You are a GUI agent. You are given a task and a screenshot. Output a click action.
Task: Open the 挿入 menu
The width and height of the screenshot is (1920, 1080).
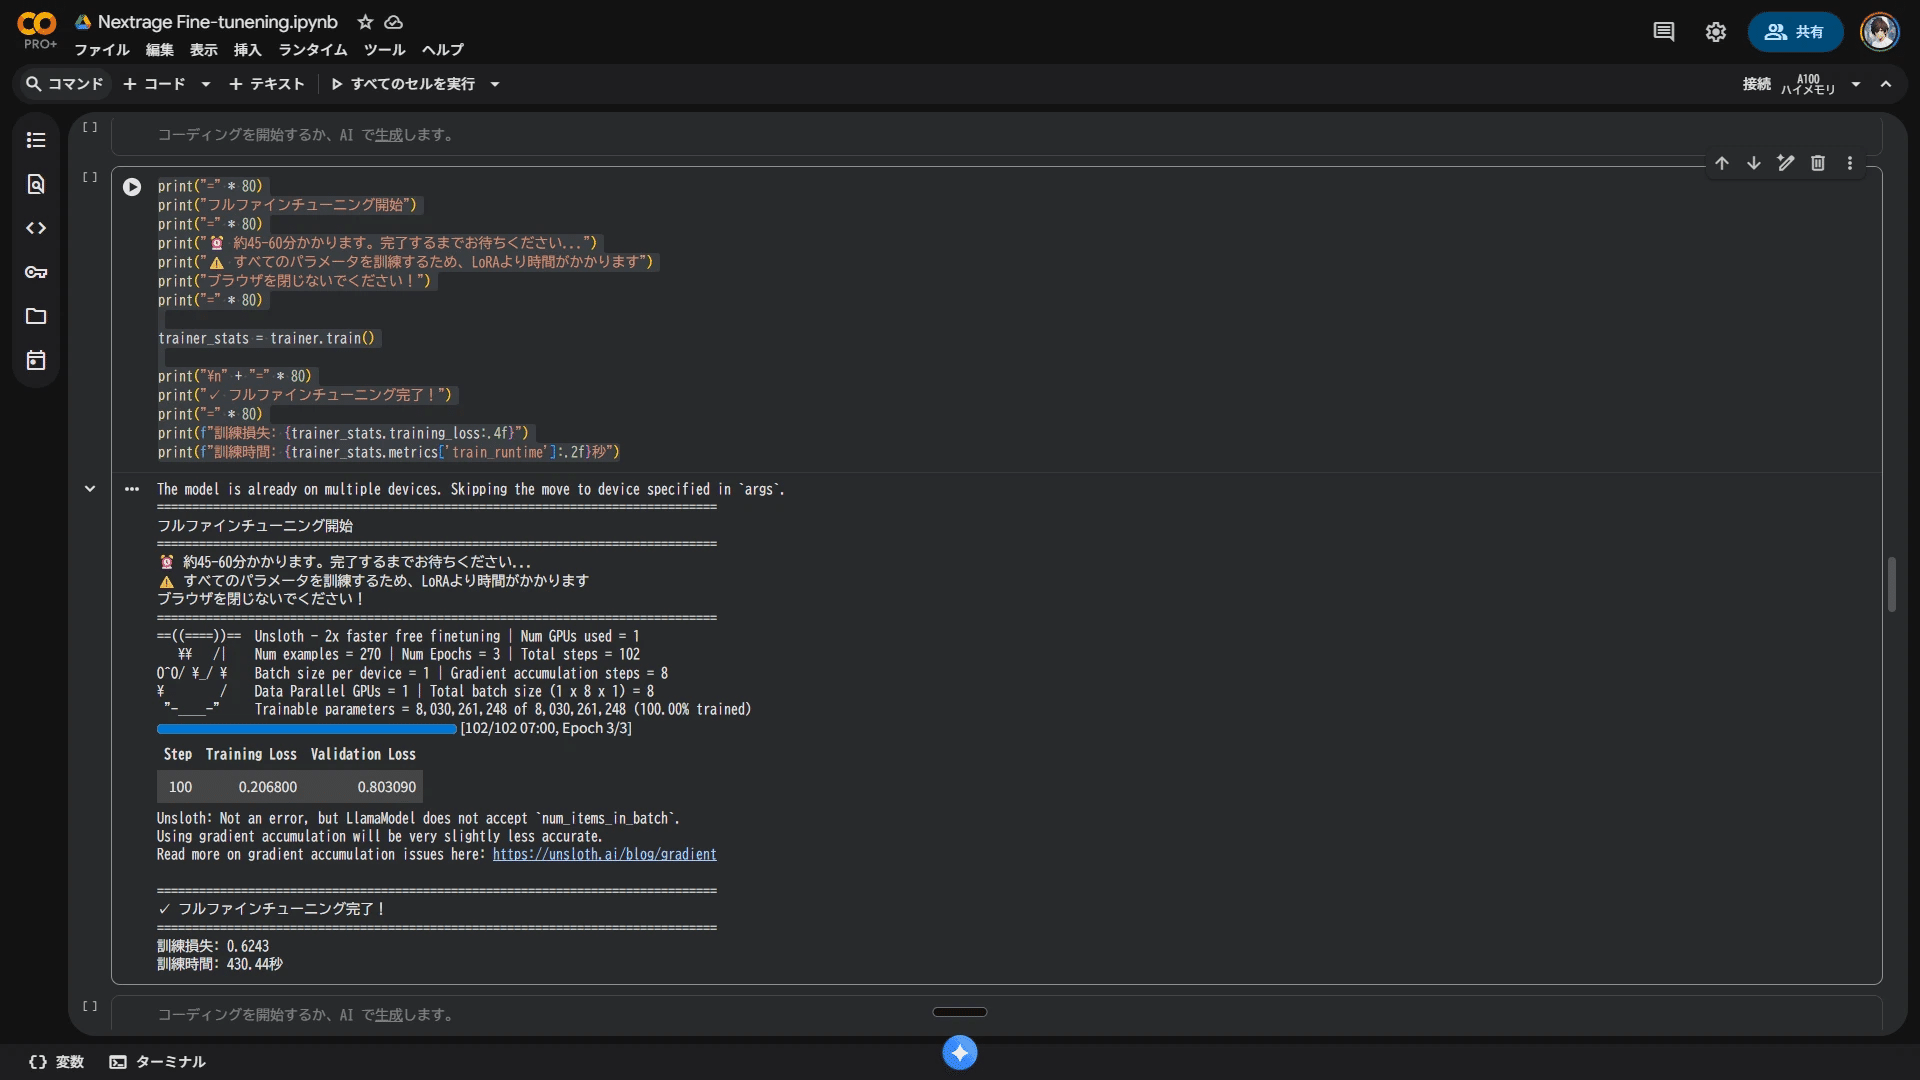click(248, 50)
